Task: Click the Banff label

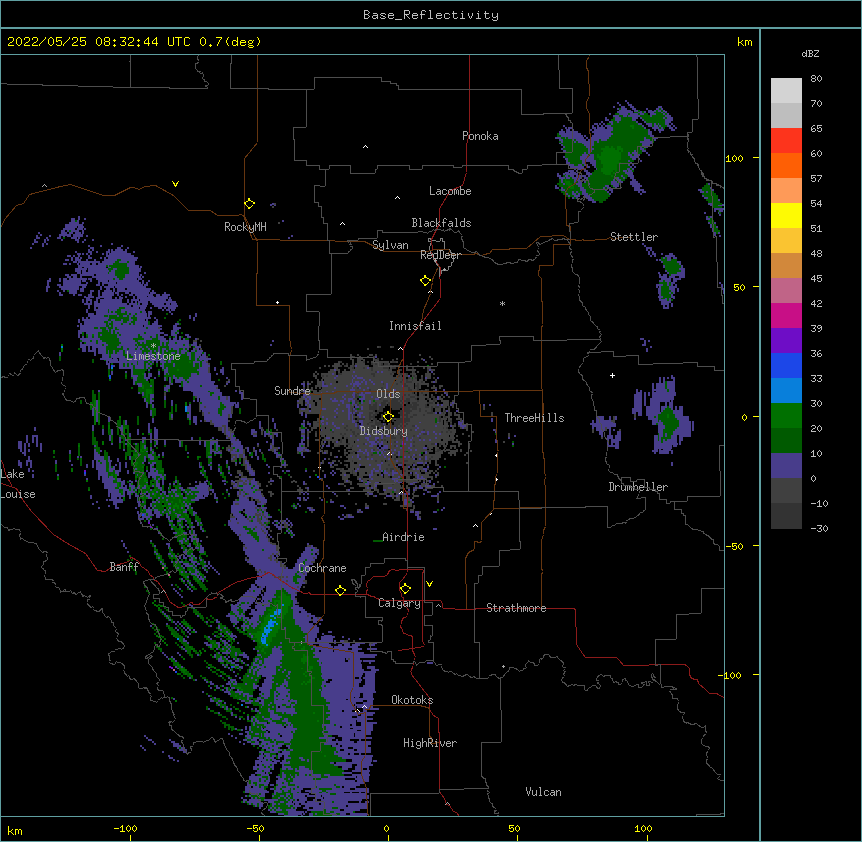Action: 124,567
